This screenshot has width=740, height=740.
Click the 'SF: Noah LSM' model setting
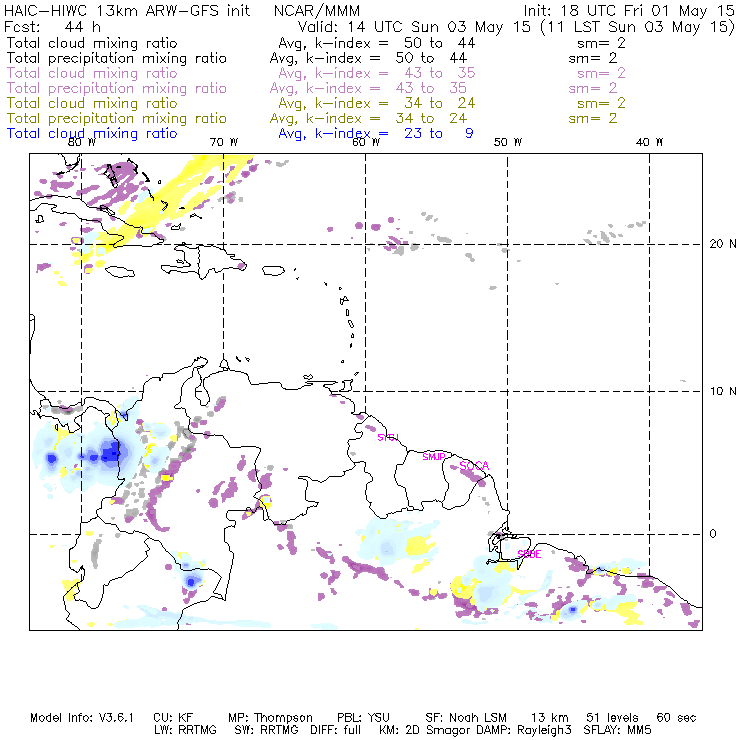(466, 718)
